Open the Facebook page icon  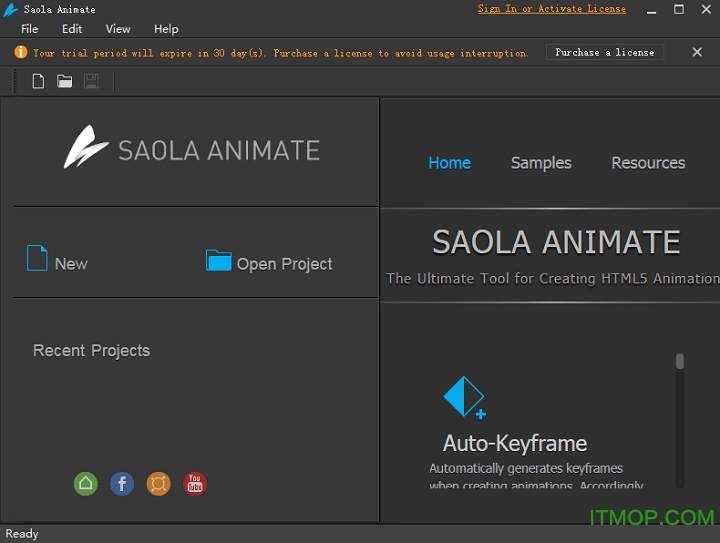click(x=122, y=484)
